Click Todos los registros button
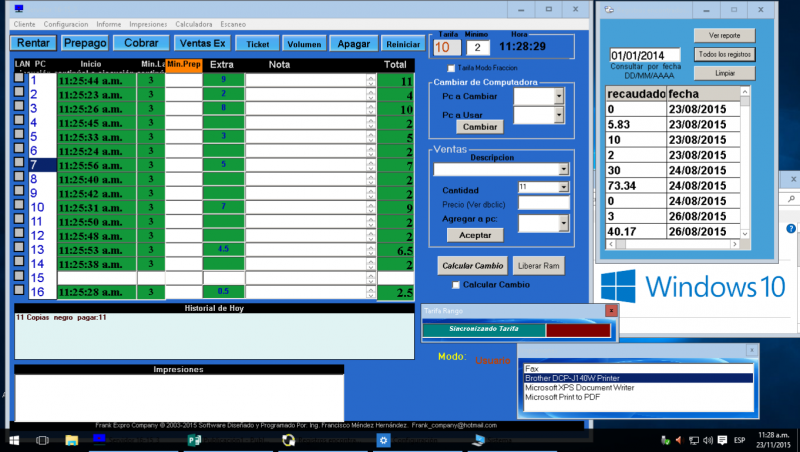Viewport: 800px width, 452px height. click(x=724, y=54)
